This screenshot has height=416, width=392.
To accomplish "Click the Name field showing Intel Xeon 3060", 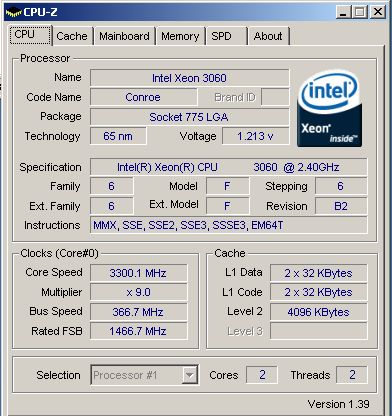I will pos(189,78).
